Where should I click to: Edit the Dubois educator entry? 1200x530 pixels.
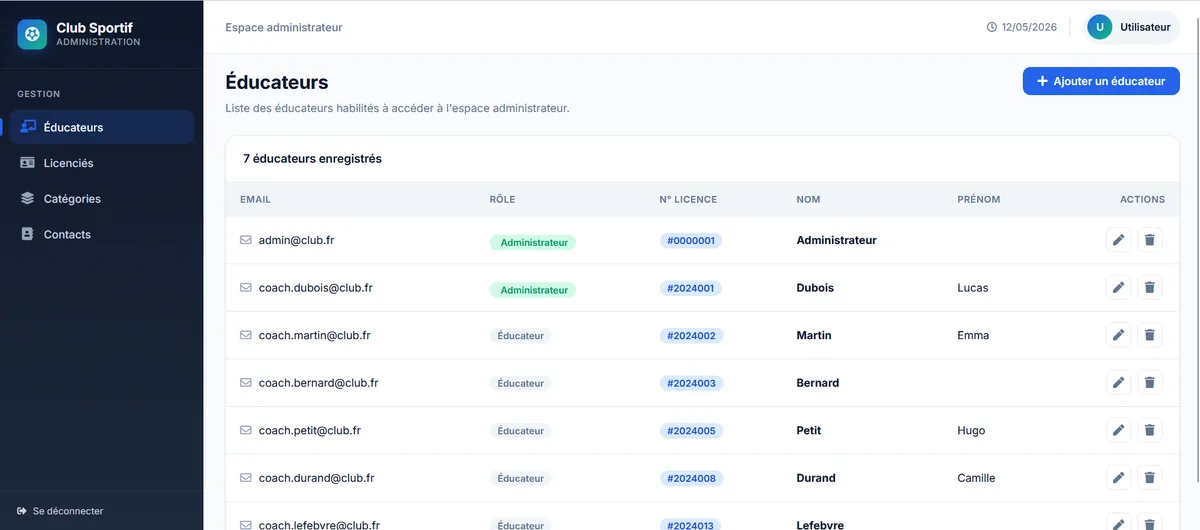pos(1119,288)
